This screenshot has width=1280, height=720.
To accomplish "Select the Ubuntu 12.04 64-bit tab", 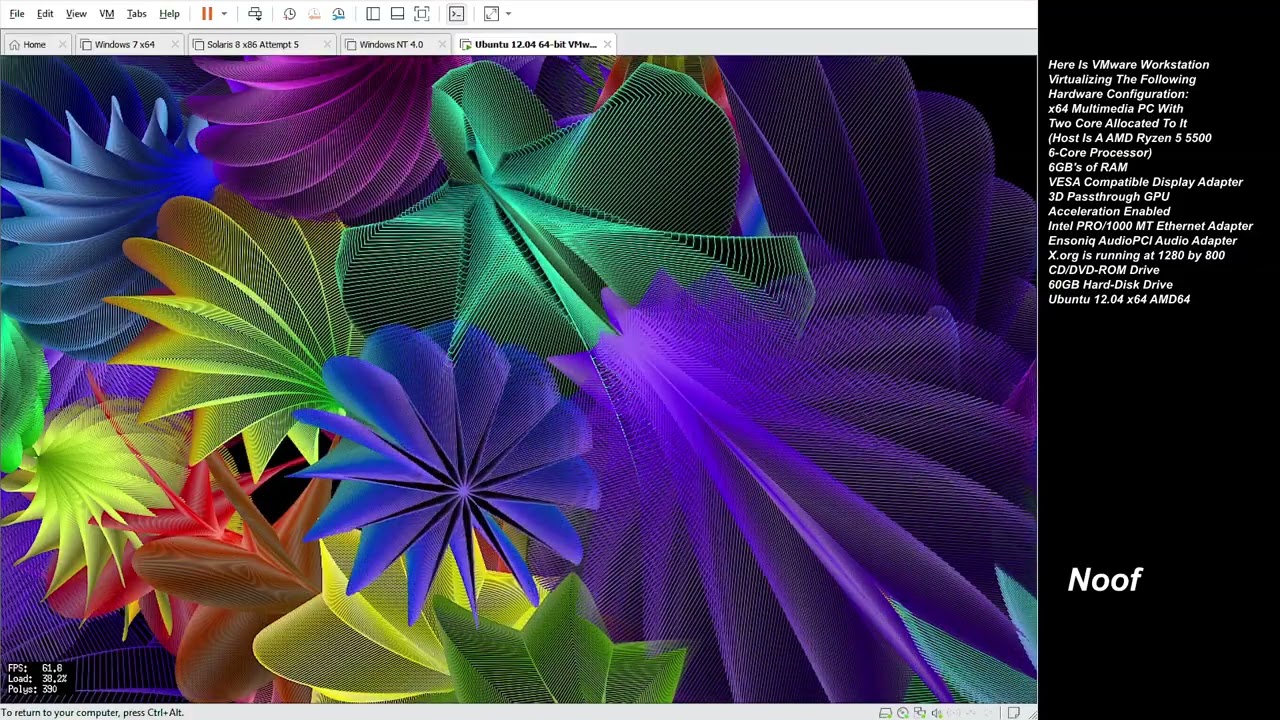I will point(535,44).
